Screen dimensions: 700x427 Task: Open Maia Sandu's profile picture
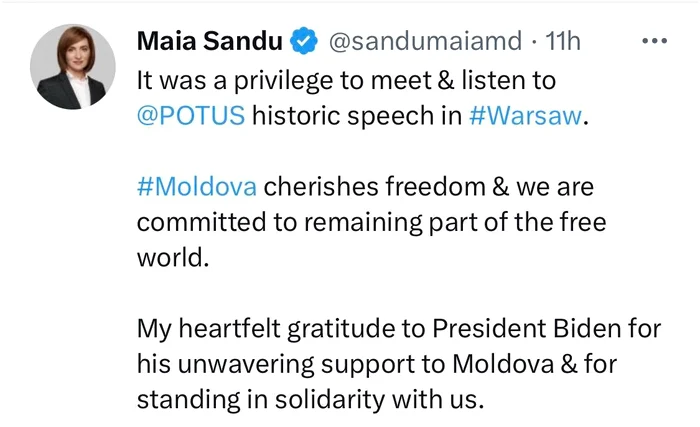[x=73, y=67]
